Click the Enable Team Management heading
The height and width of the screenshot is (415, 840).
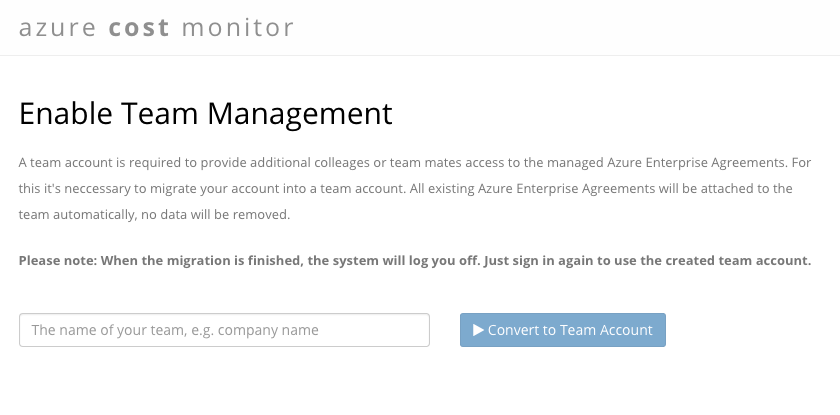[x=206, y=113]
